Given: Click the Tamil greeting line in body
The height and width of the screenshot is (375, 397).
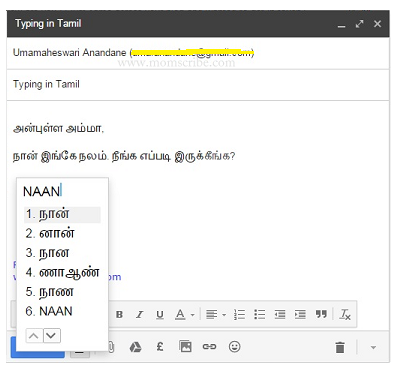Looking at the screenshot, I should click(58, 129).
